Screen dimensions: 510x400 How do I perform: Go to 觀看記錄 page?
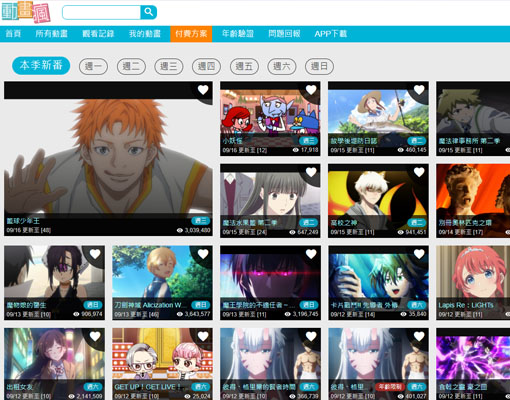pyautogui.click(x=98, y=34)
